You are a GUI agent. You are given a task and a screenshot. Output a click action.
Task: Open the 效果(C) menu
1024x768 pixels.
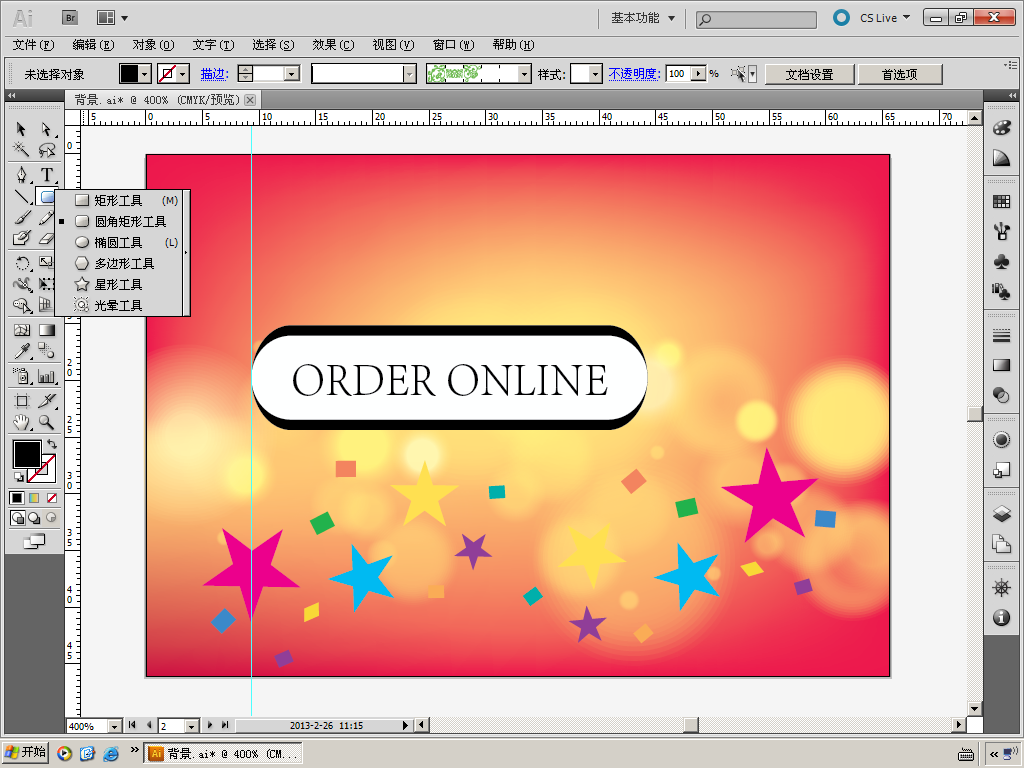point(333,45)
